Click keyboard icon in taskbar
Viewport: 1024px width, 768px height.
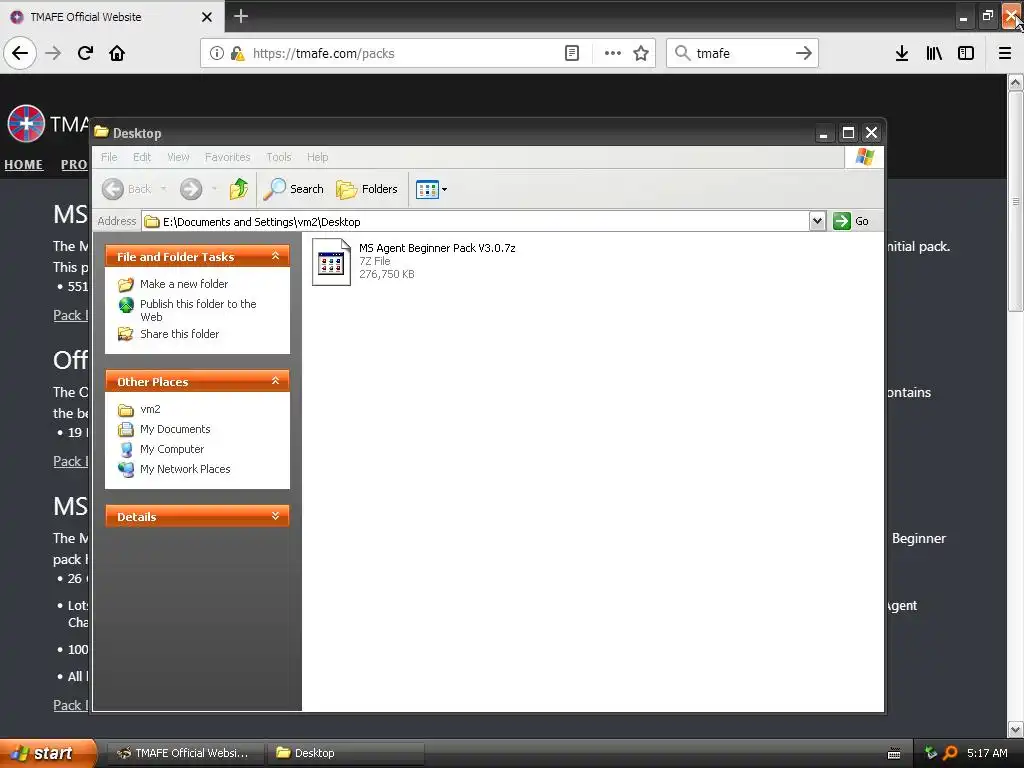tap(894, 754)
